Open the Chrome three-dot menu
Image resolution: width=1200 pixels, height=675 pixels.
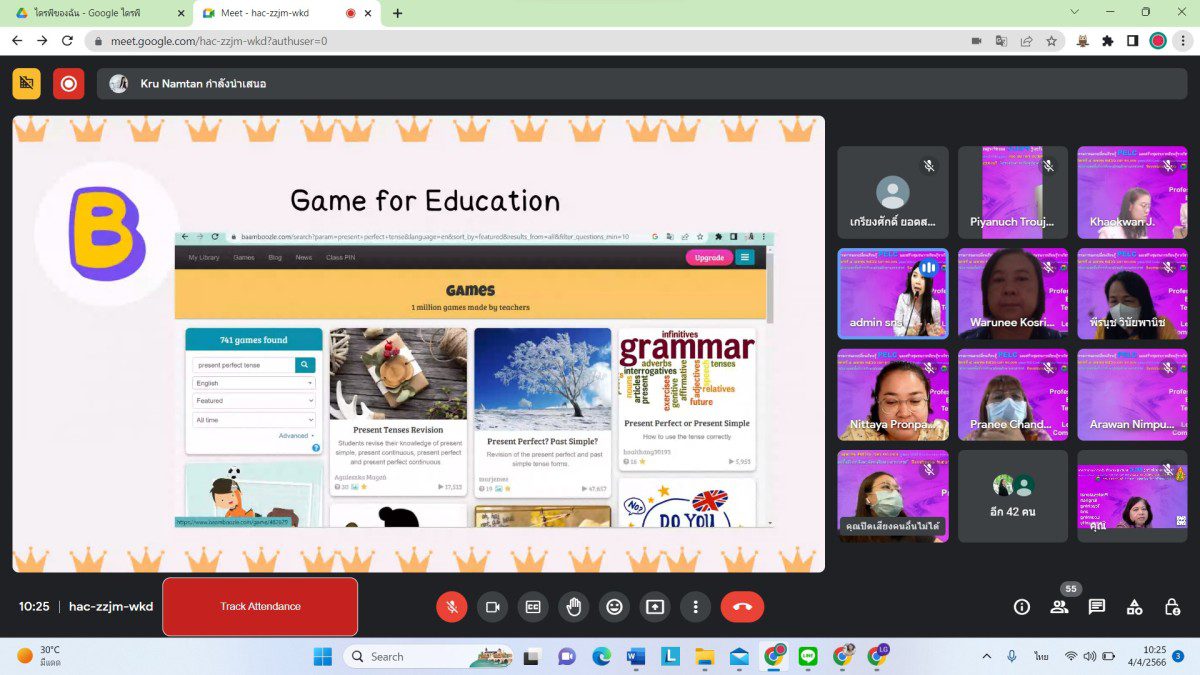(x=1183, y=41)
